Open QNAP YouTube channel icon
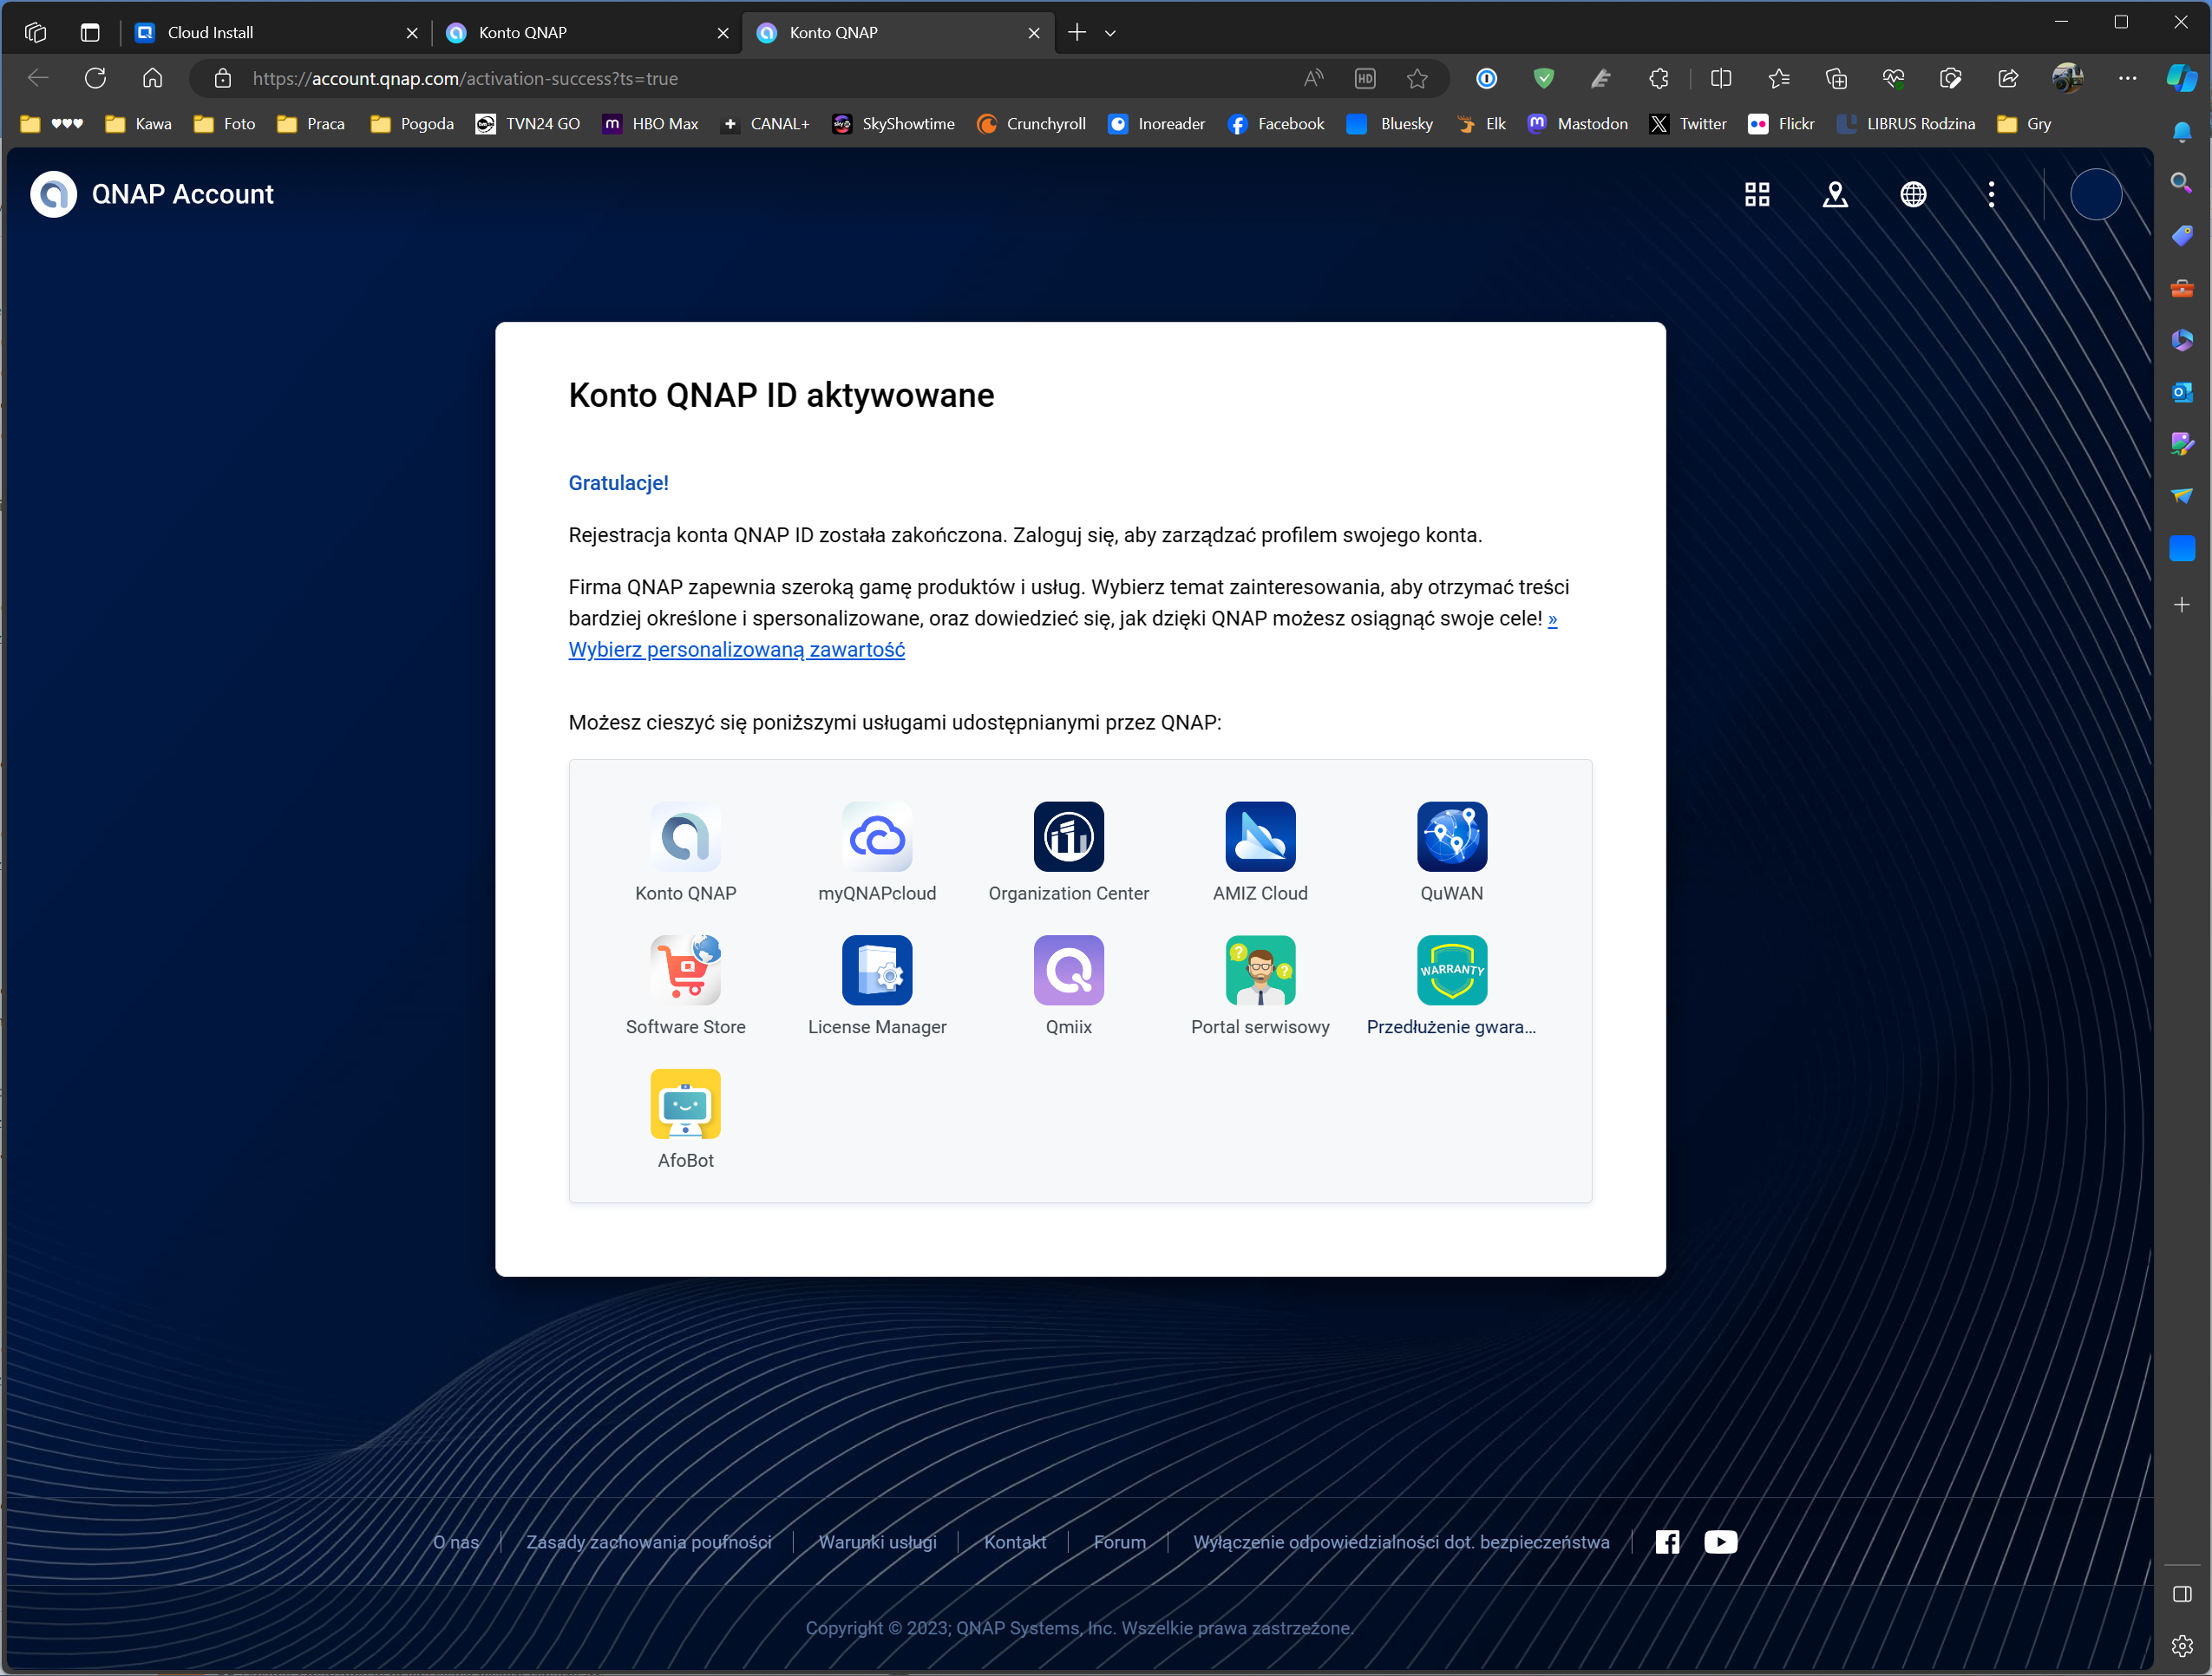Screen dimensions: 2212x1676 1720,1542
